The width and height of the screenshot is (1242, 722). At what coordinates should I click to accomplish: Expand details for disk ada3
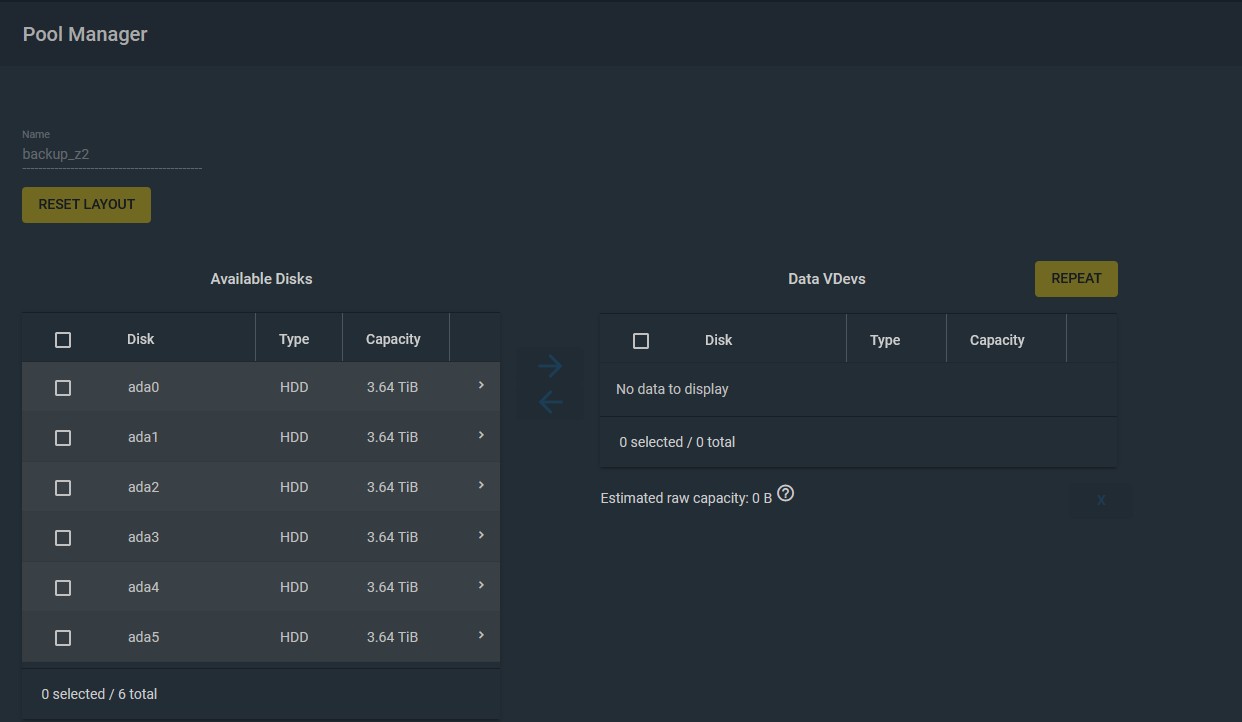pos(481,535)
